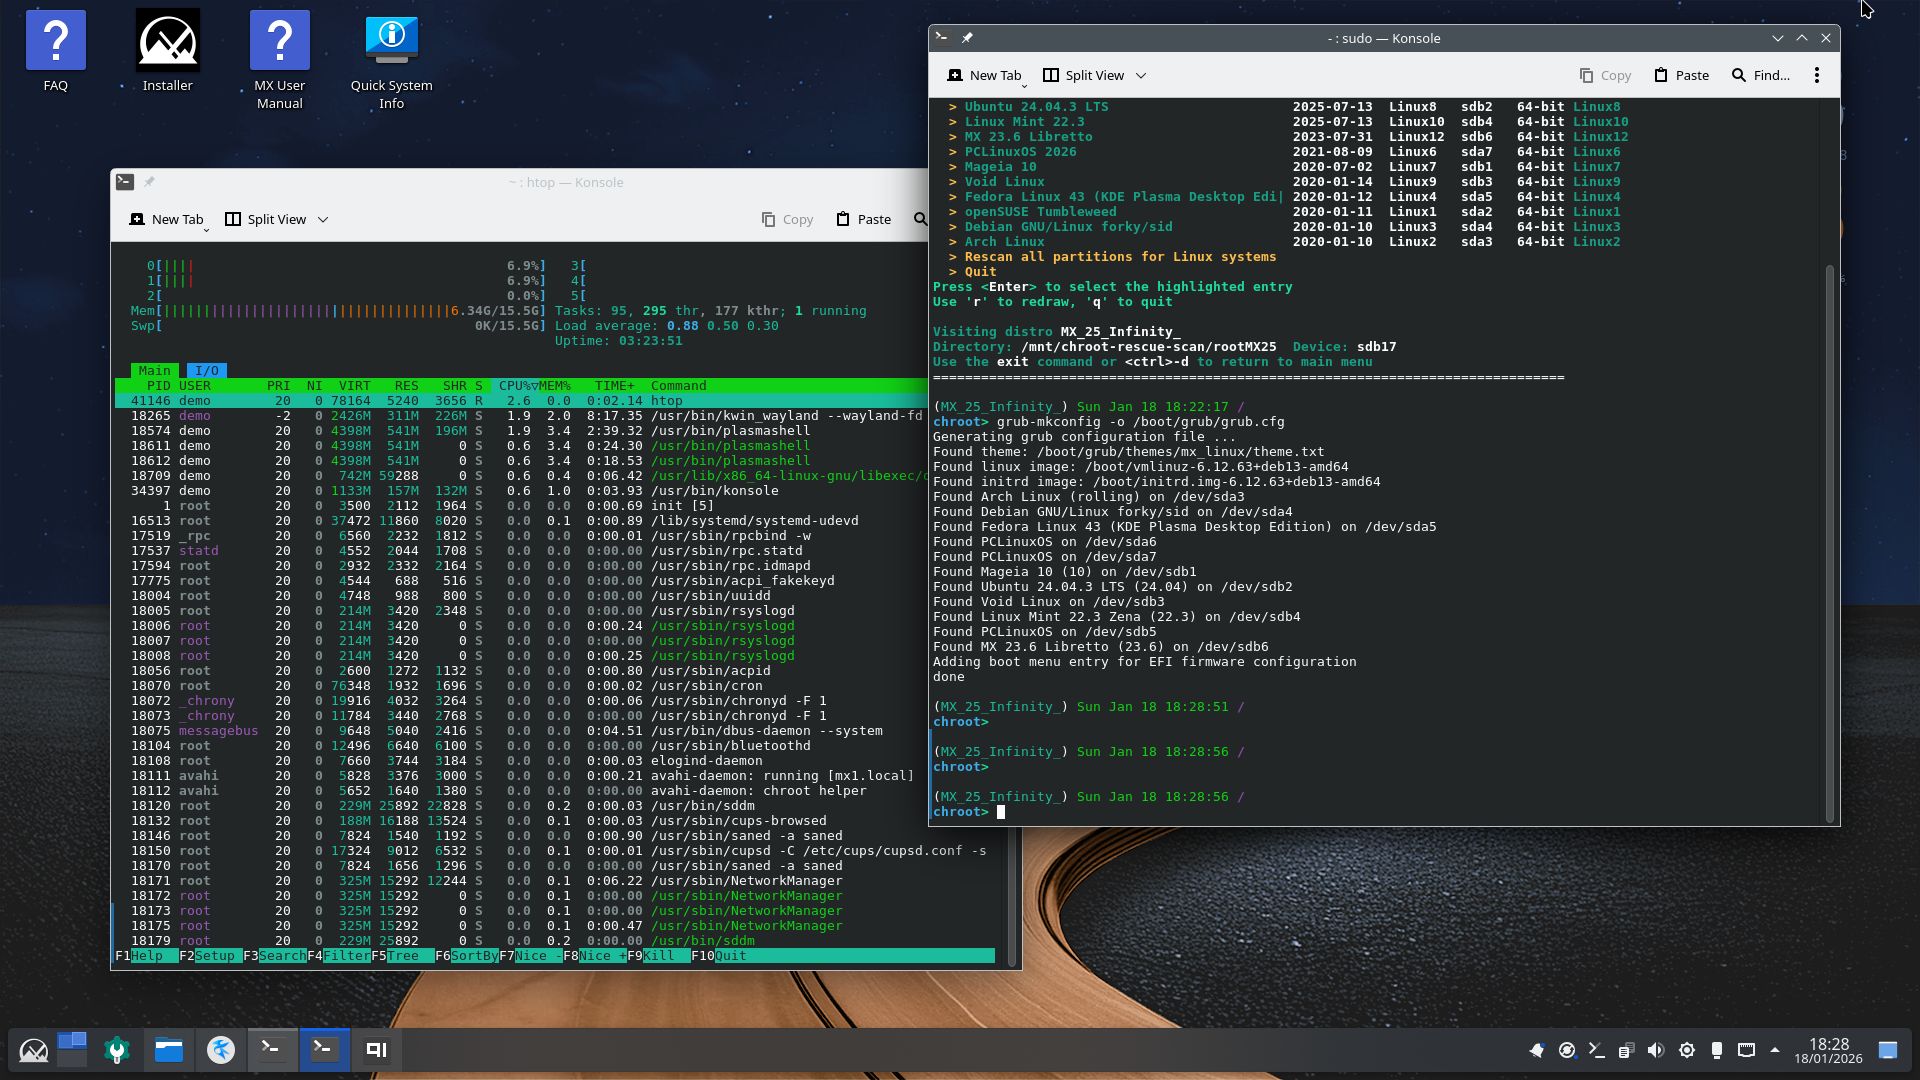Toggle the pin icon on the htop Konsole titlebar
Viewport: 1920px width, 1080px height.
pos(149,182)
